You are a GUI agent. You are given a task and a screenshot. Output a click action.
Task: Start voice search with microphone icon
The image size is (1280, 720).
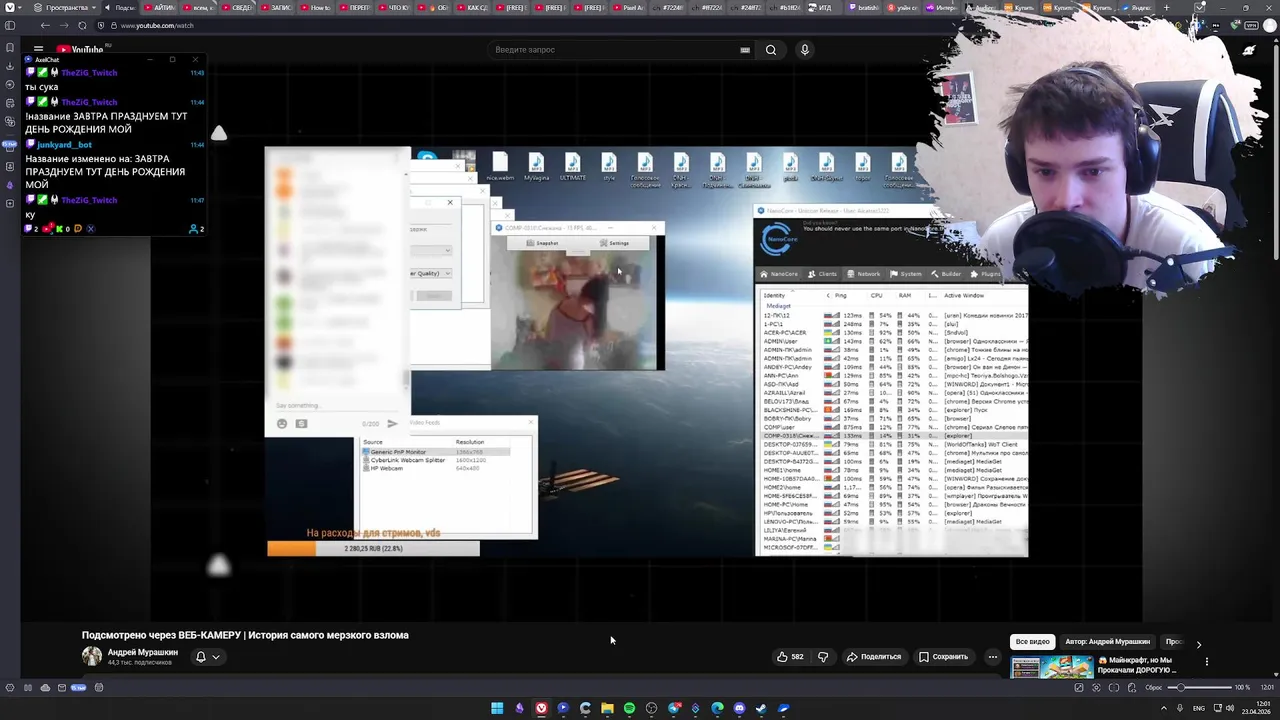click(804, 50)
